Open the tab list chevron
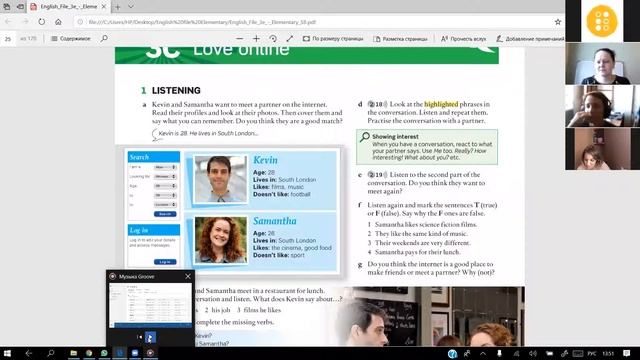This screenshot has height=360, width=640. (131, 7)
